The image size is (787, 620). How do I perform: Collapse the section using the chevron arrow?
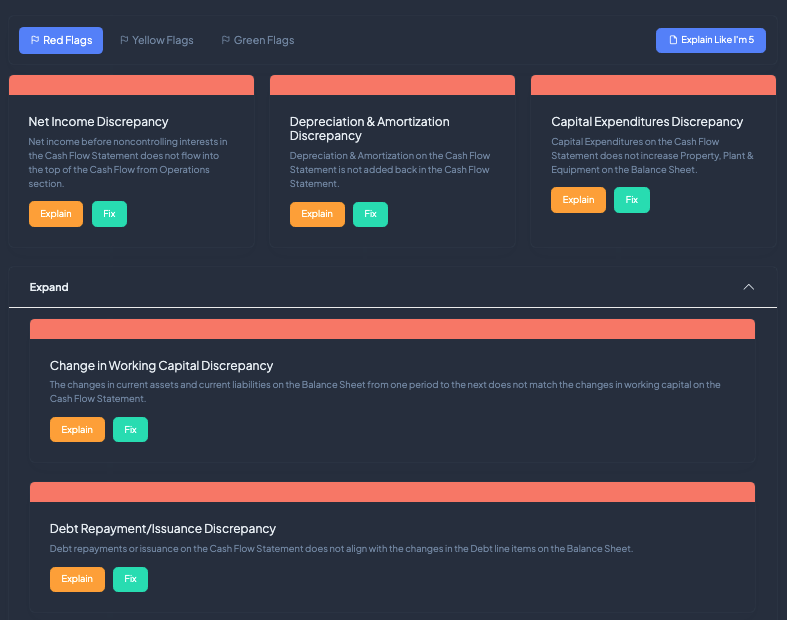(749, 287)
